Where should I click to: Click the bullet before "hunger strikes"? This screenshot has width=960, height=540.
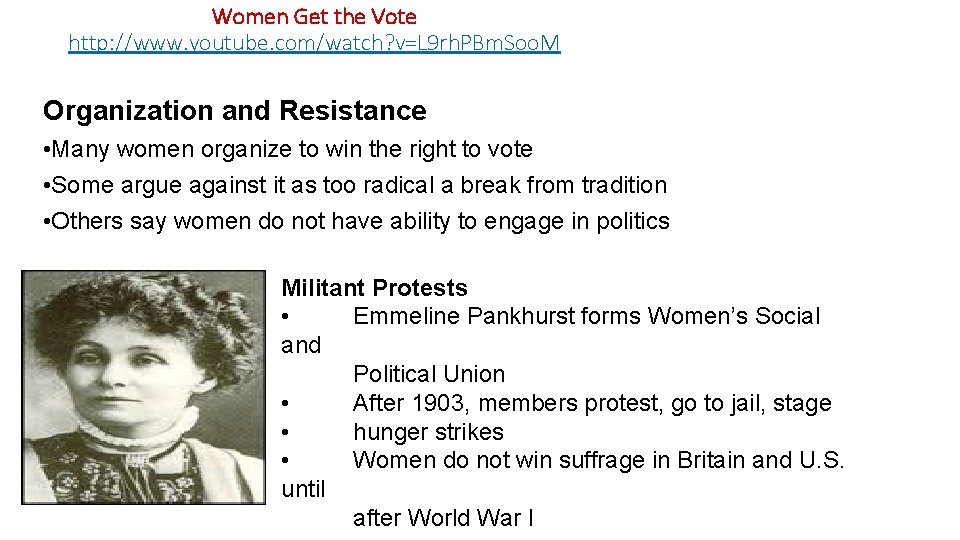286,432
